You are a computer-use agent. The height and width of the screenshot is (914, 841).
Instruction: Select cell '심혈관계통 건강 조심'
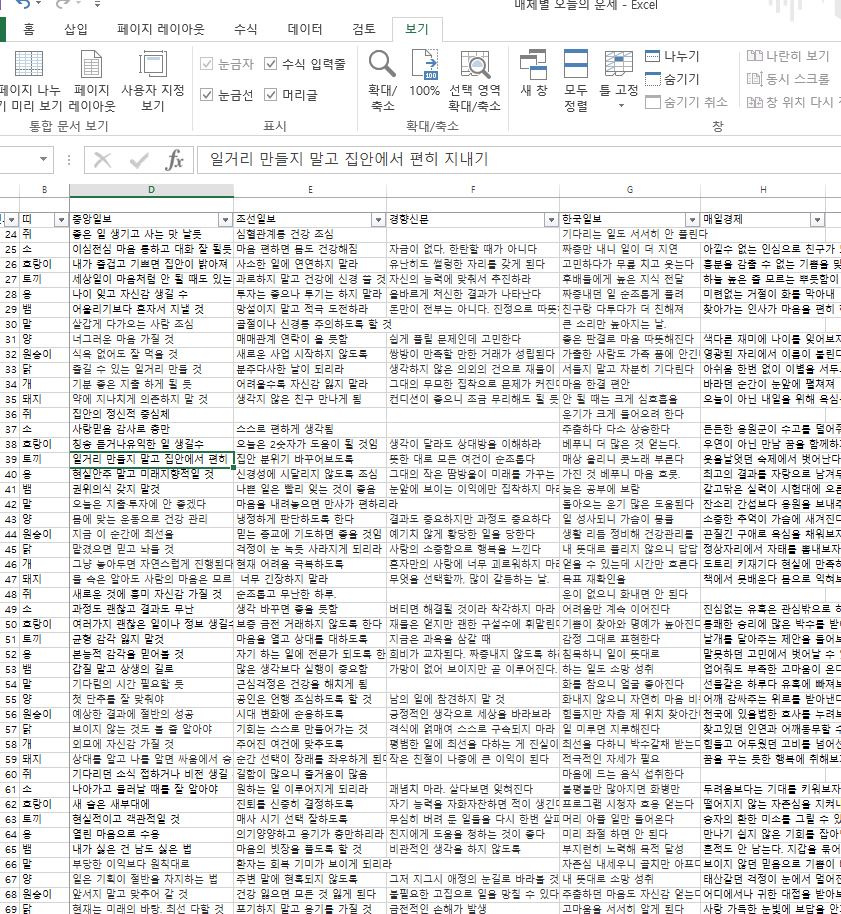click(x=310, y=234)
